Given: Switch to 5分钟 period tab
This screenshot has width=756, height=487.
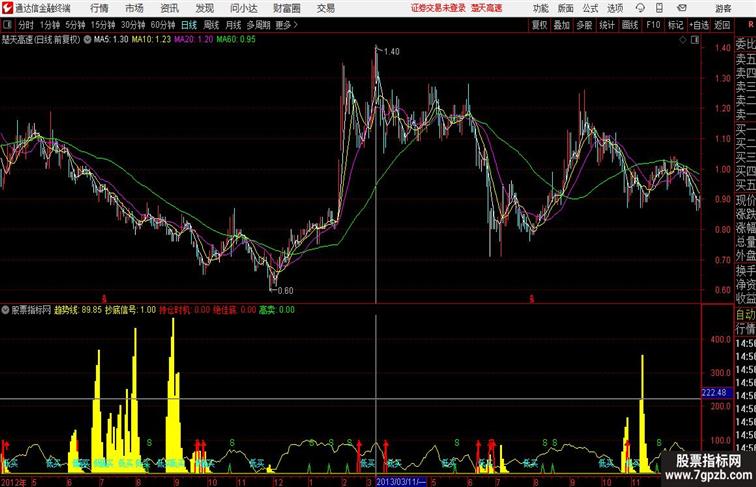Looking at the screenshot, I should coord(75,25).
